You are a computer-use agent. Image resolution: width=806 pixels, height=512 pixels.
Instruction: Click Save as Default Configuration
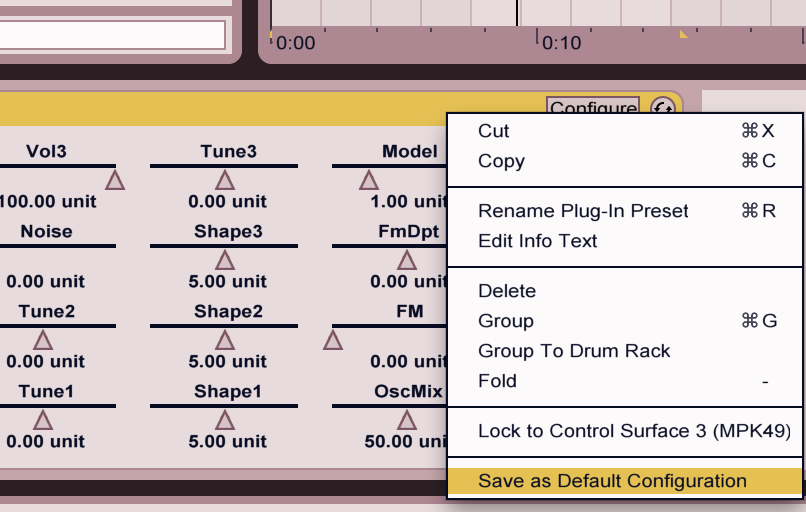point(612,481)
